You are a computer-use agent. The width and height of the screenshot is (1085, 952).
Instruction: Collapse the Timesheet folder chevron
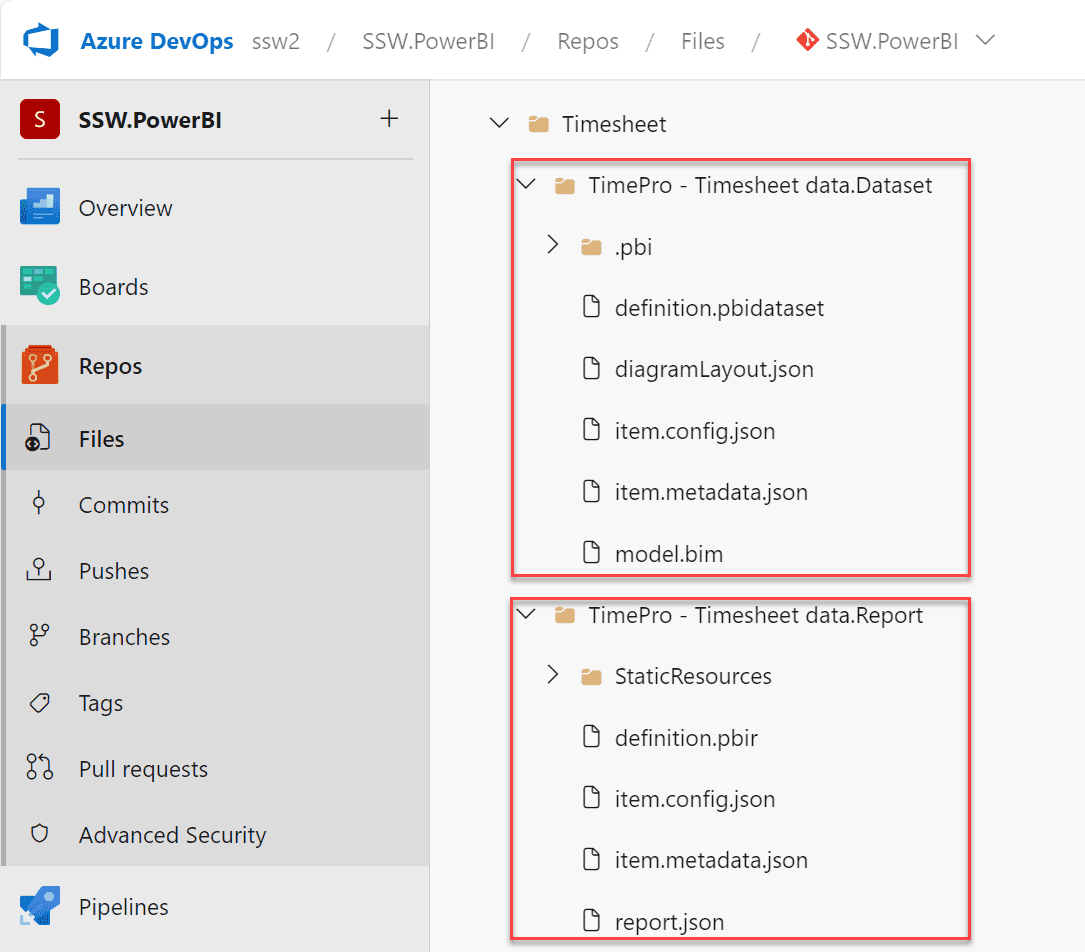click(498, 124)
